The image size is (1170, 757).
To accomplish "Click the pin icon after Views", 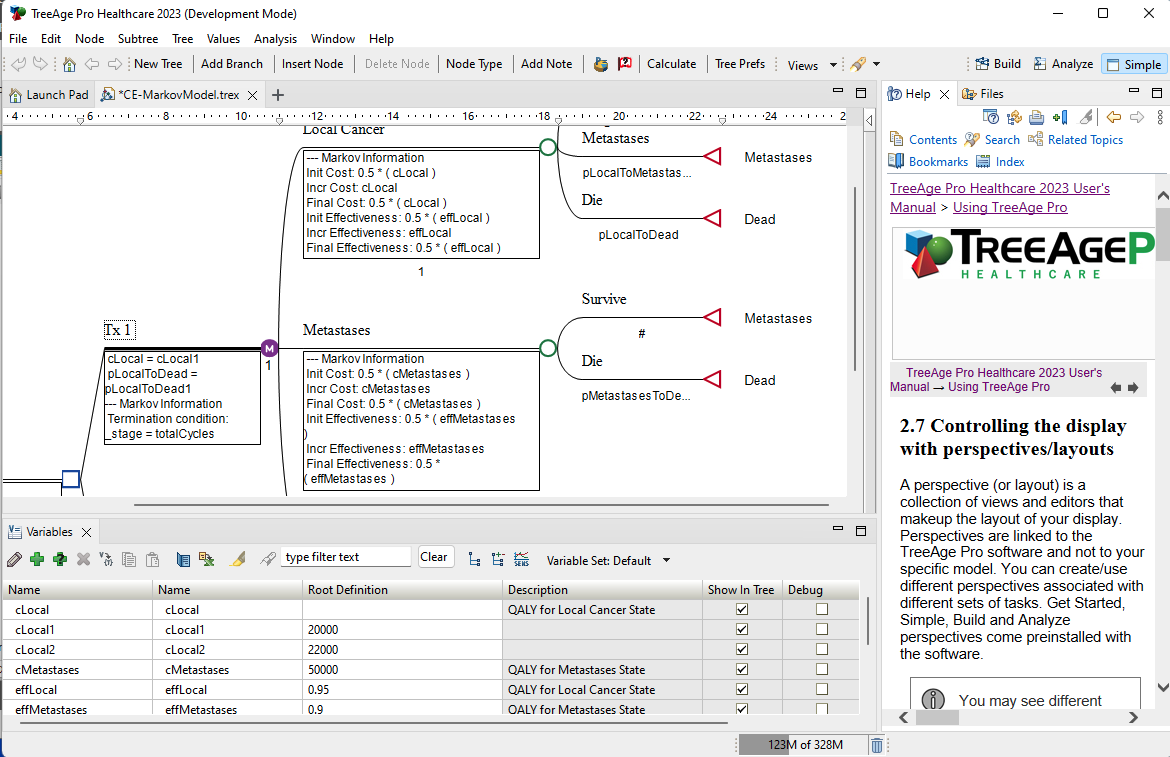I will click(x=858, y=64).
